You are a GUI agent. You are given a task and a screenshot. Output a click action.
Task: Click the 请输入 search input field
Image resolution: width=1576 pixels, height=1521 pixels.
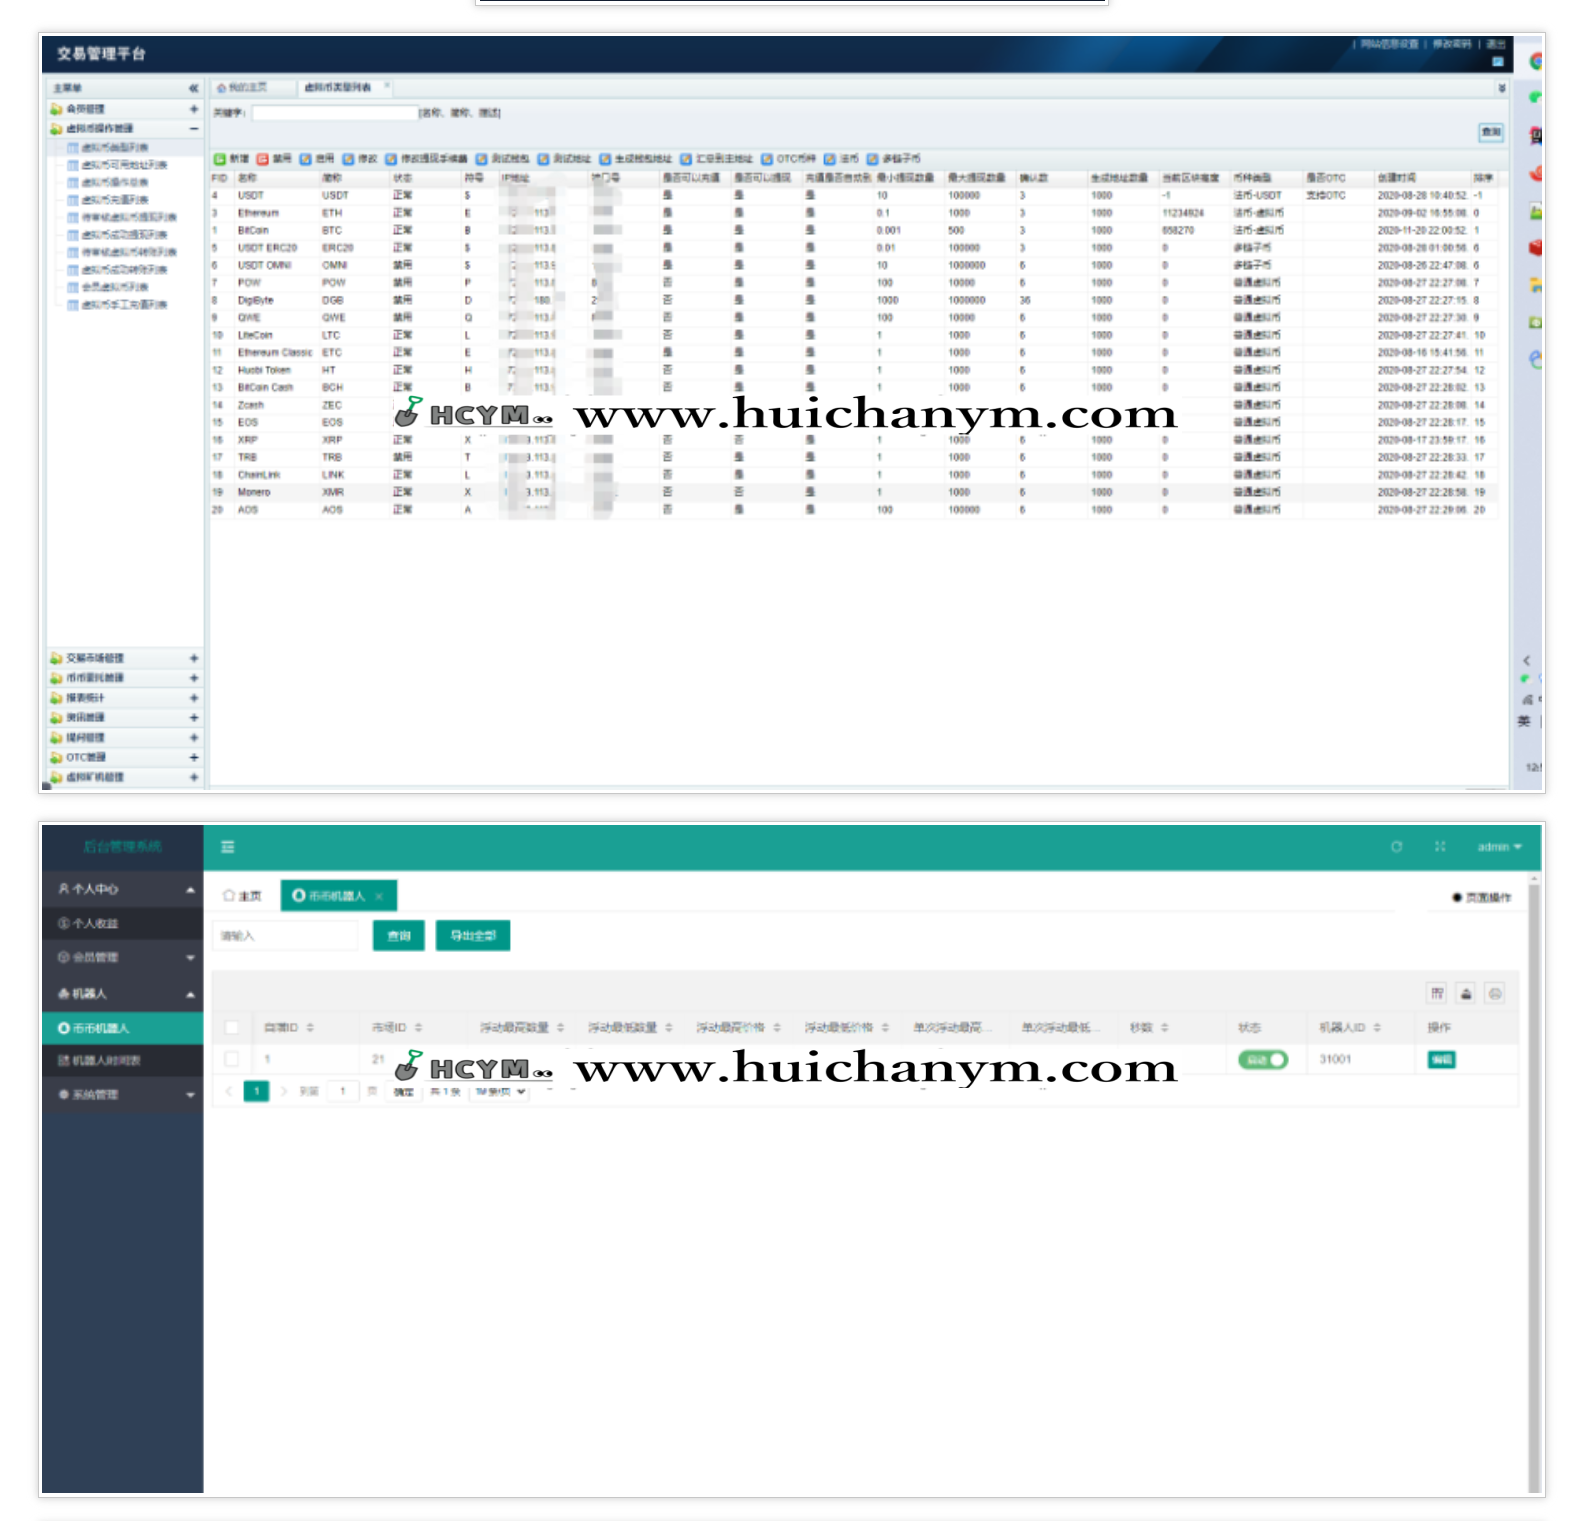click(286, 936)
